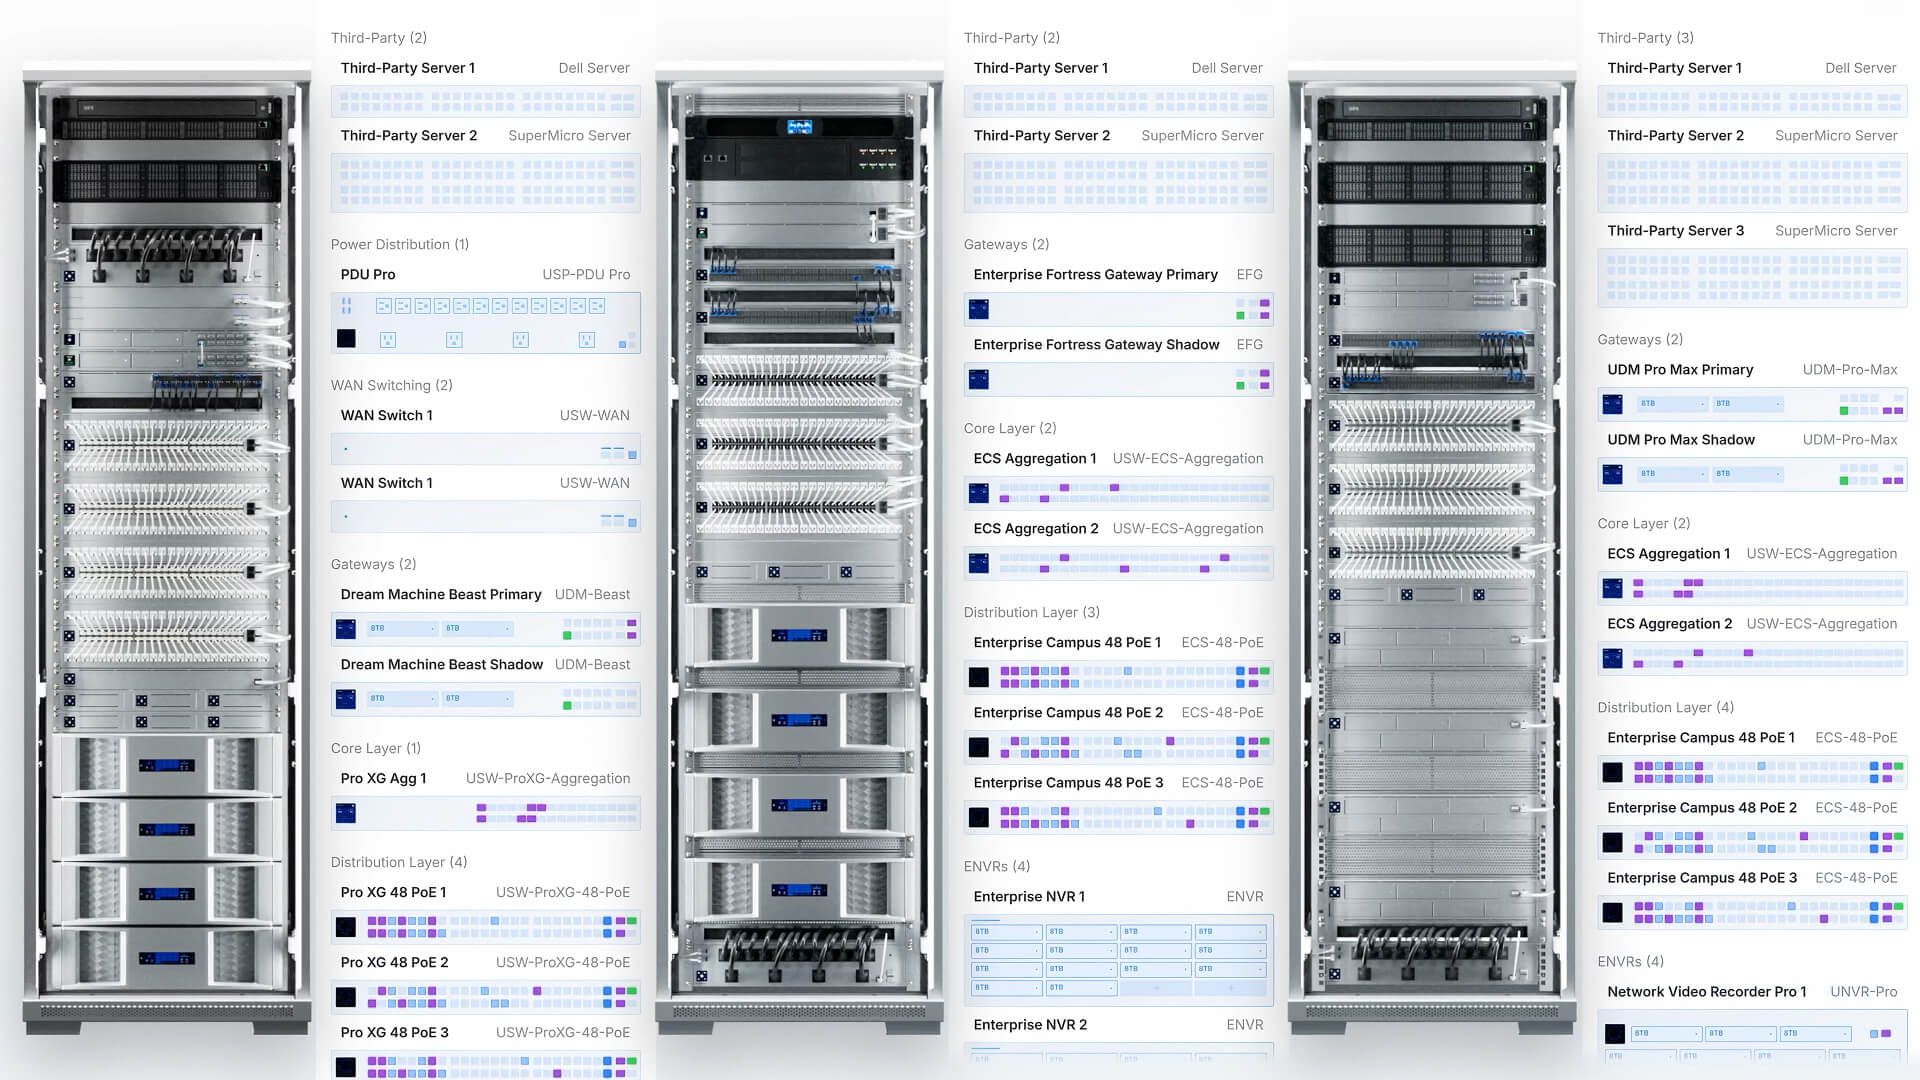1920x1080 pixels.
Task: Click the USW-ProXG-Aggregation model label
Action: pos(548,778)
